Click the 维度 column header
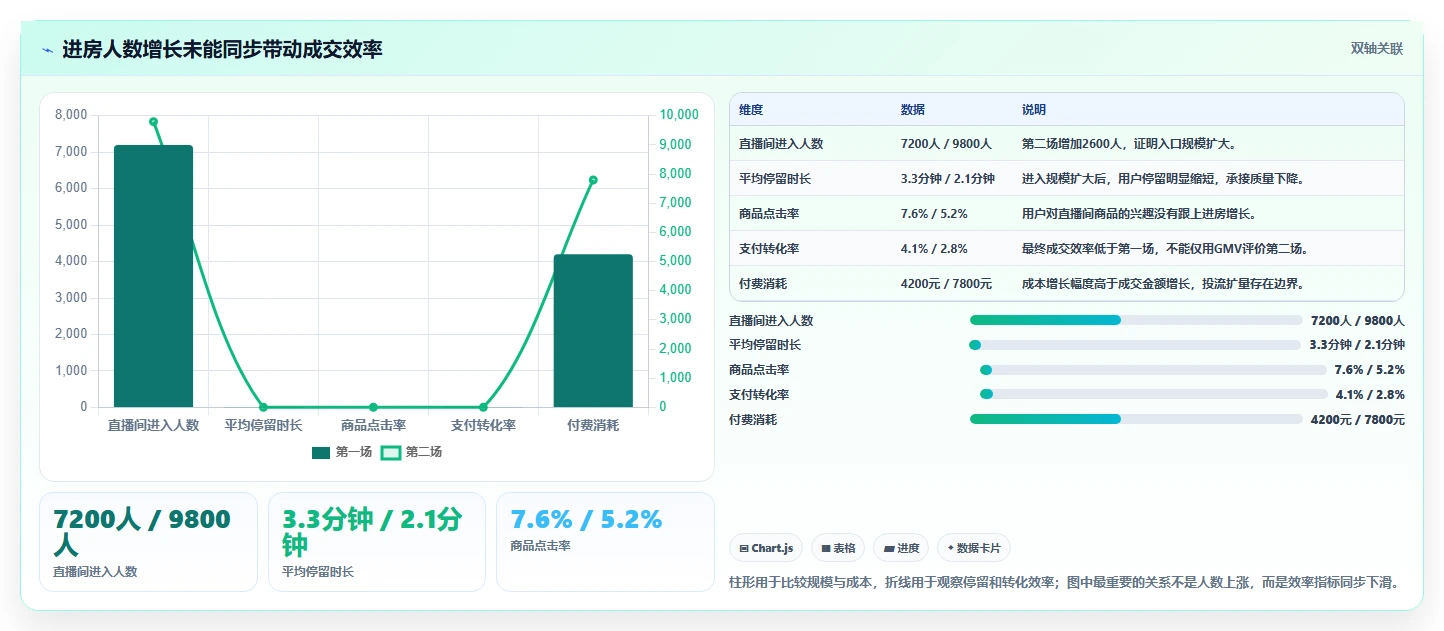The height and width of the screenshot is (631, 1444). (x=751, y=110)
